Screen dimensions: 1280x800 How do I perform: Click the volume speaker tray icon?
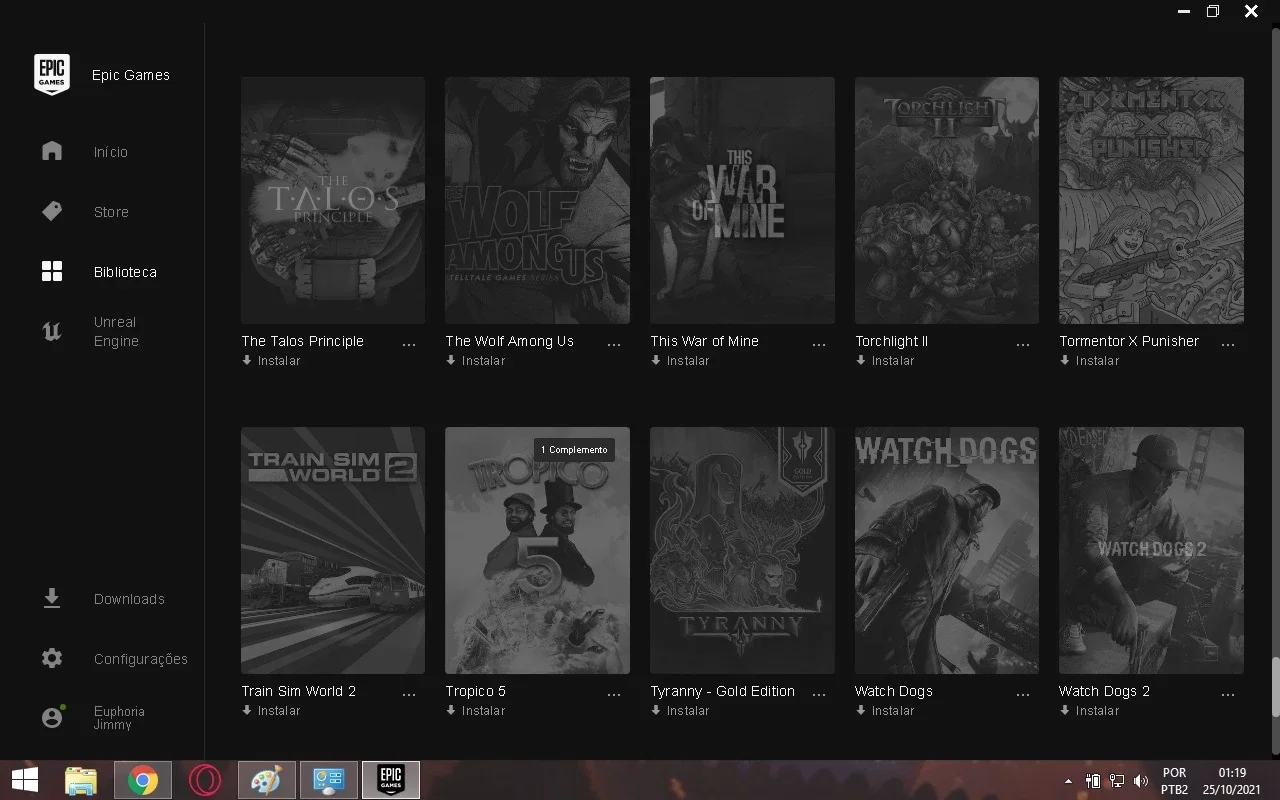[x=1139, y=781]
